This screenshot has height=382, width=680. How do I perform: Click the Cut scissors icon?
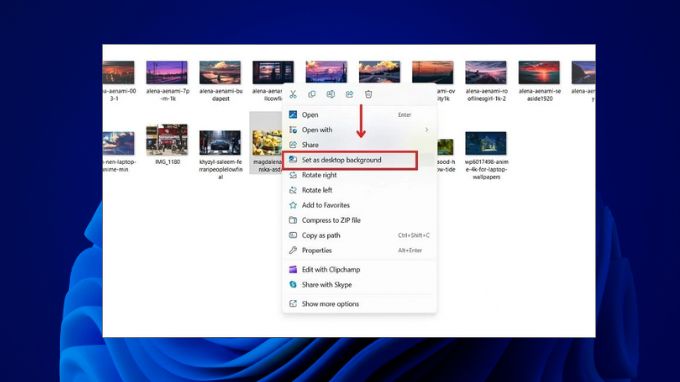[293, 94]
